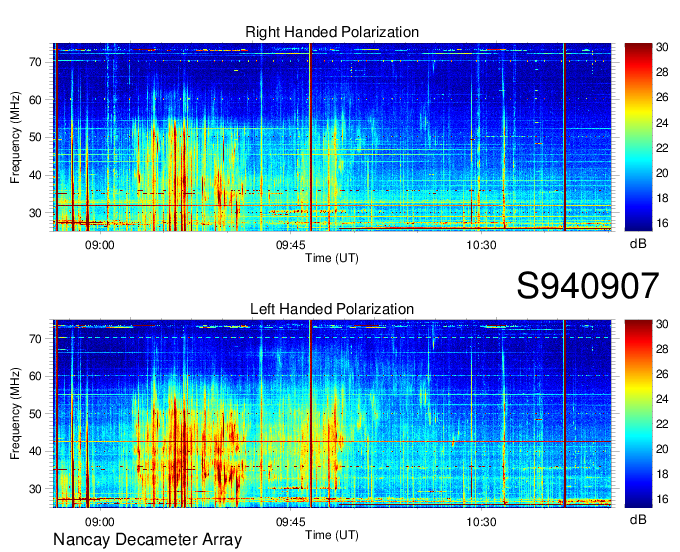Click the 30 dB value on top color bar

coord(662,47)
